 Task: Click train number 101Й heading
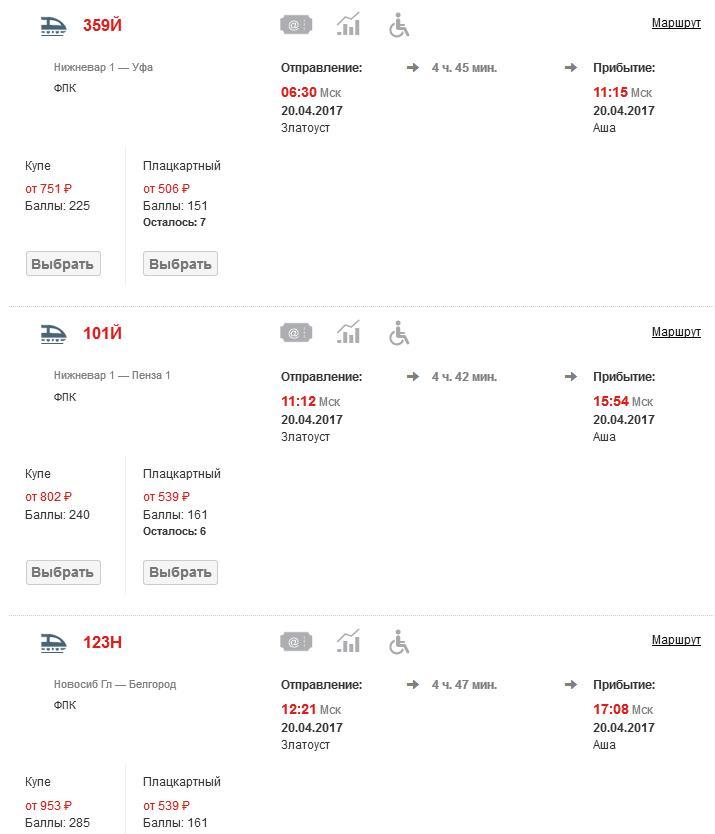click(102, 334)
